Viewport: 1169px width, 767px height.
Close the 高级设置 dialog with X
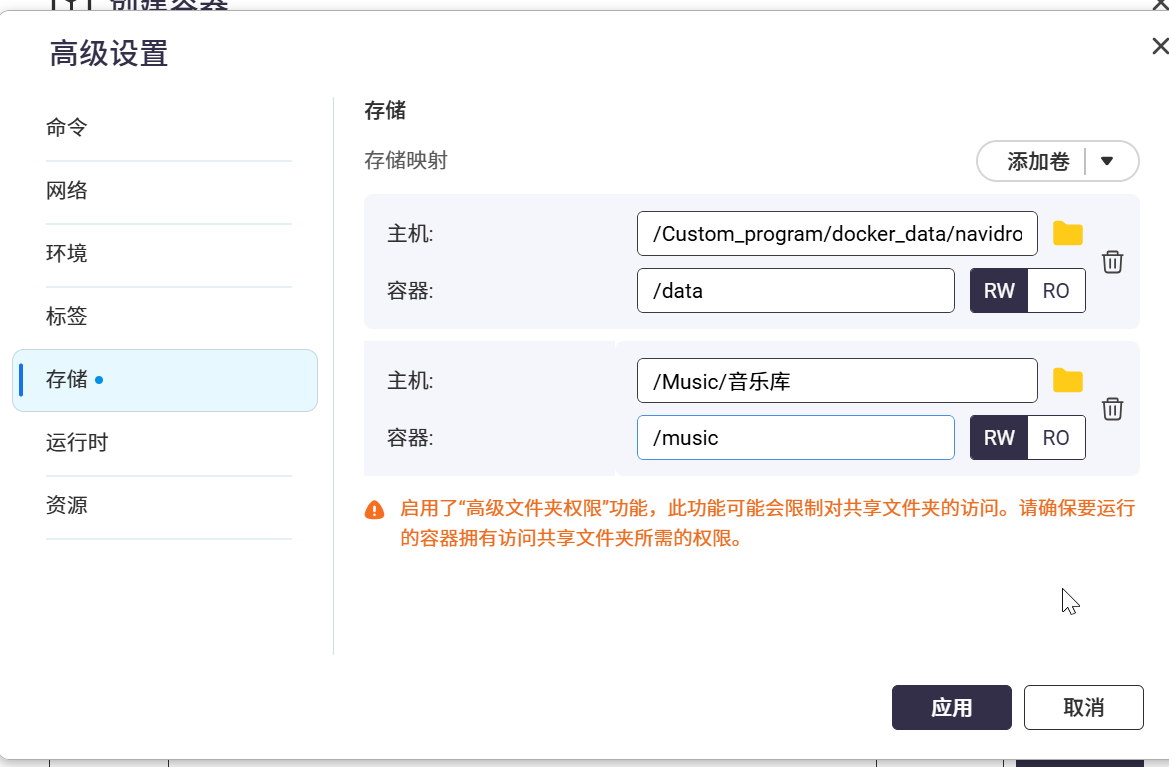tap(1159, 46)
